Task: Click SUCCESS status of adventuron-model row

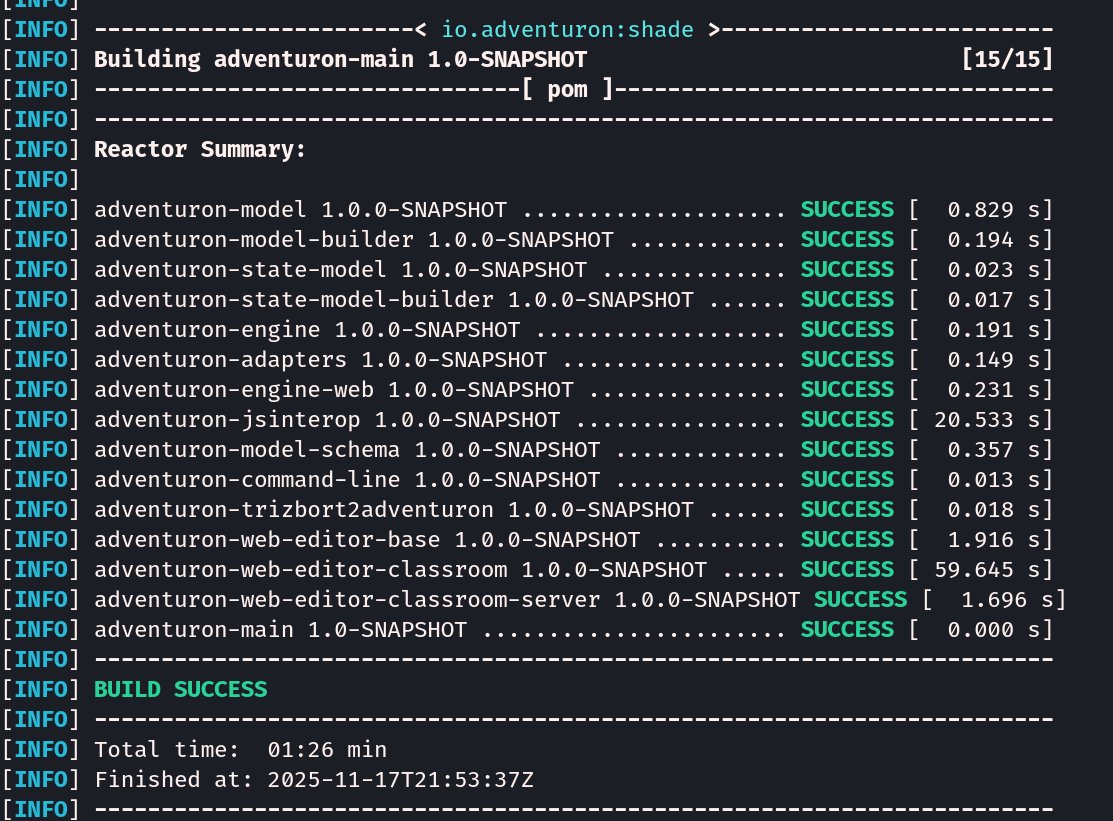Action: coord(847,209)
